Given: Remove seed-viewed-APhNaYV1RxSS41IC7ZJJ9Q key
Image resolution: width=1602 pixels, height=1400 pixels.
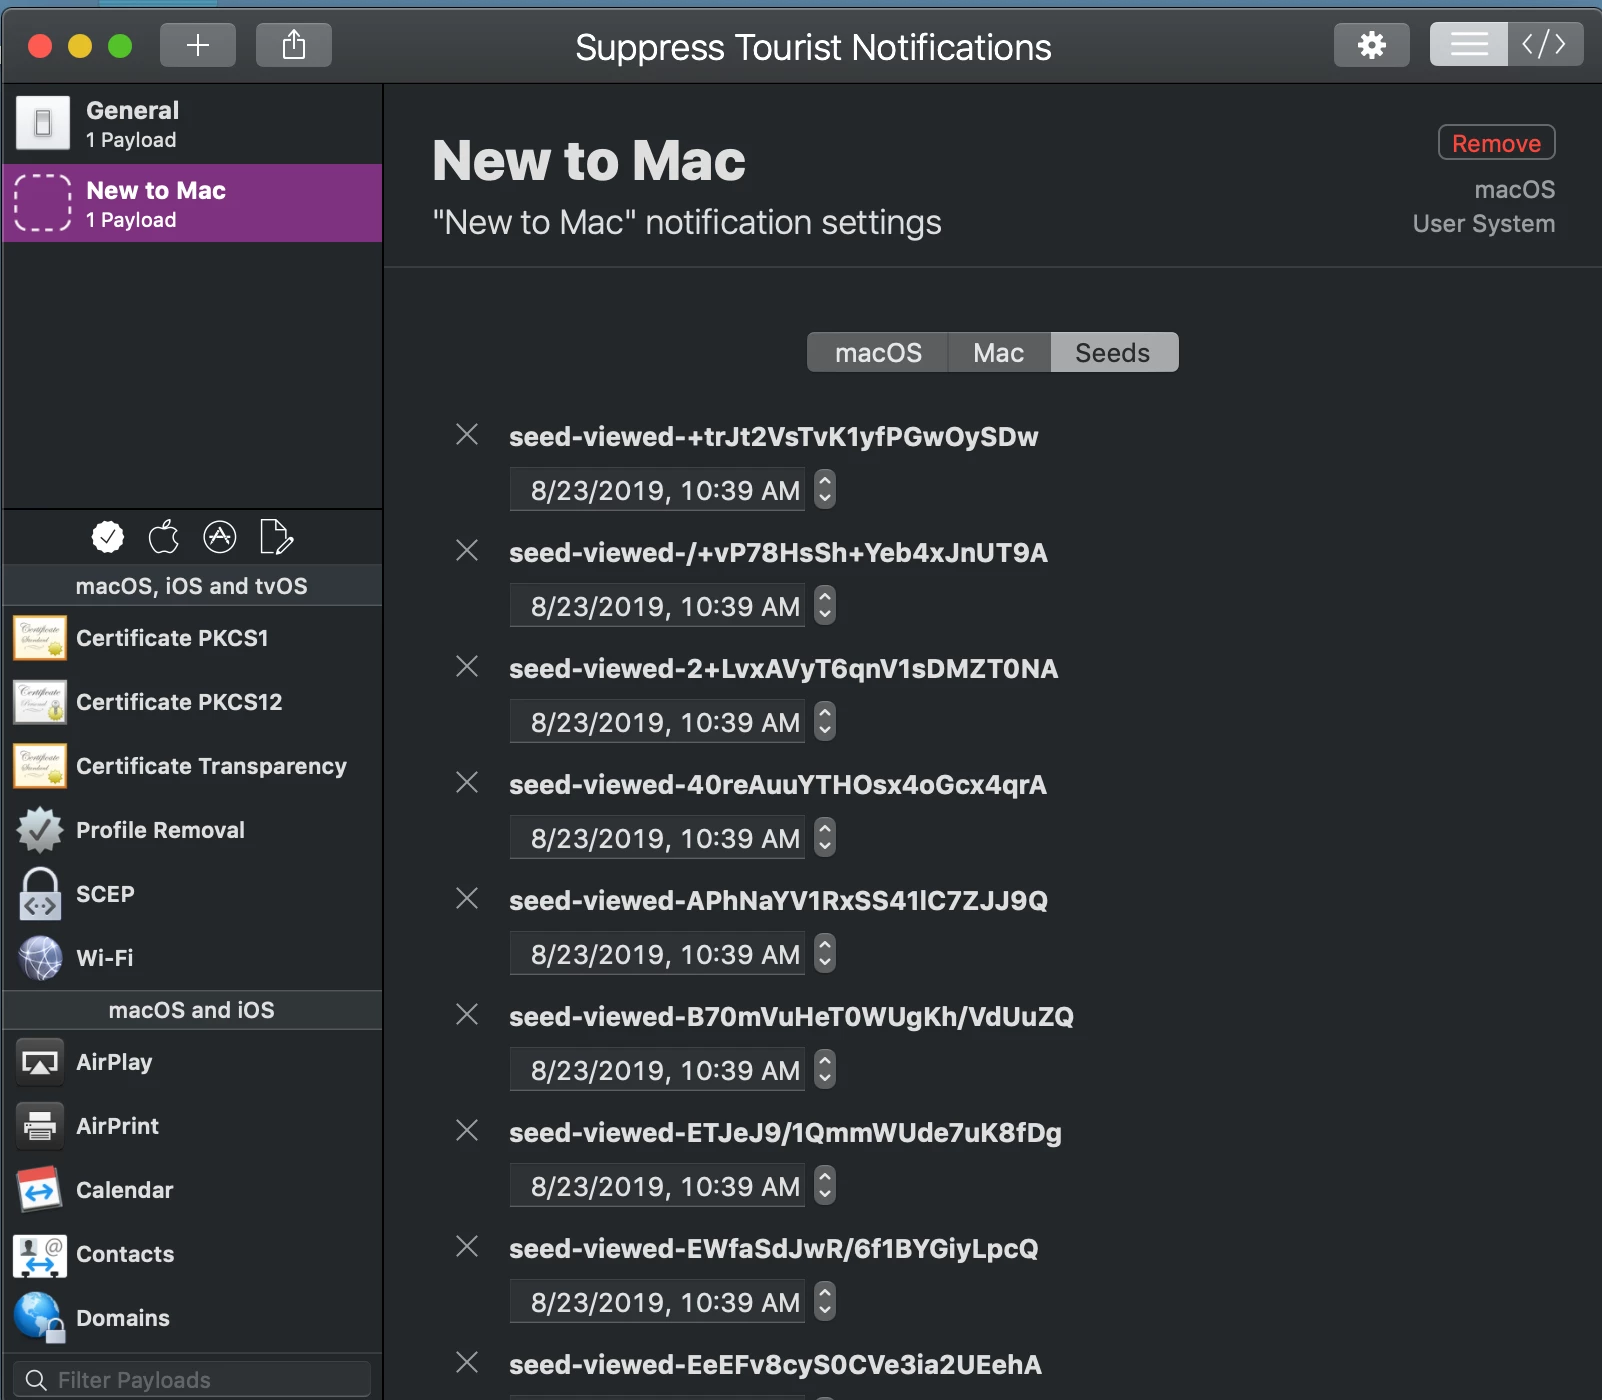Looking at the screenshot, I should point(467,898).
